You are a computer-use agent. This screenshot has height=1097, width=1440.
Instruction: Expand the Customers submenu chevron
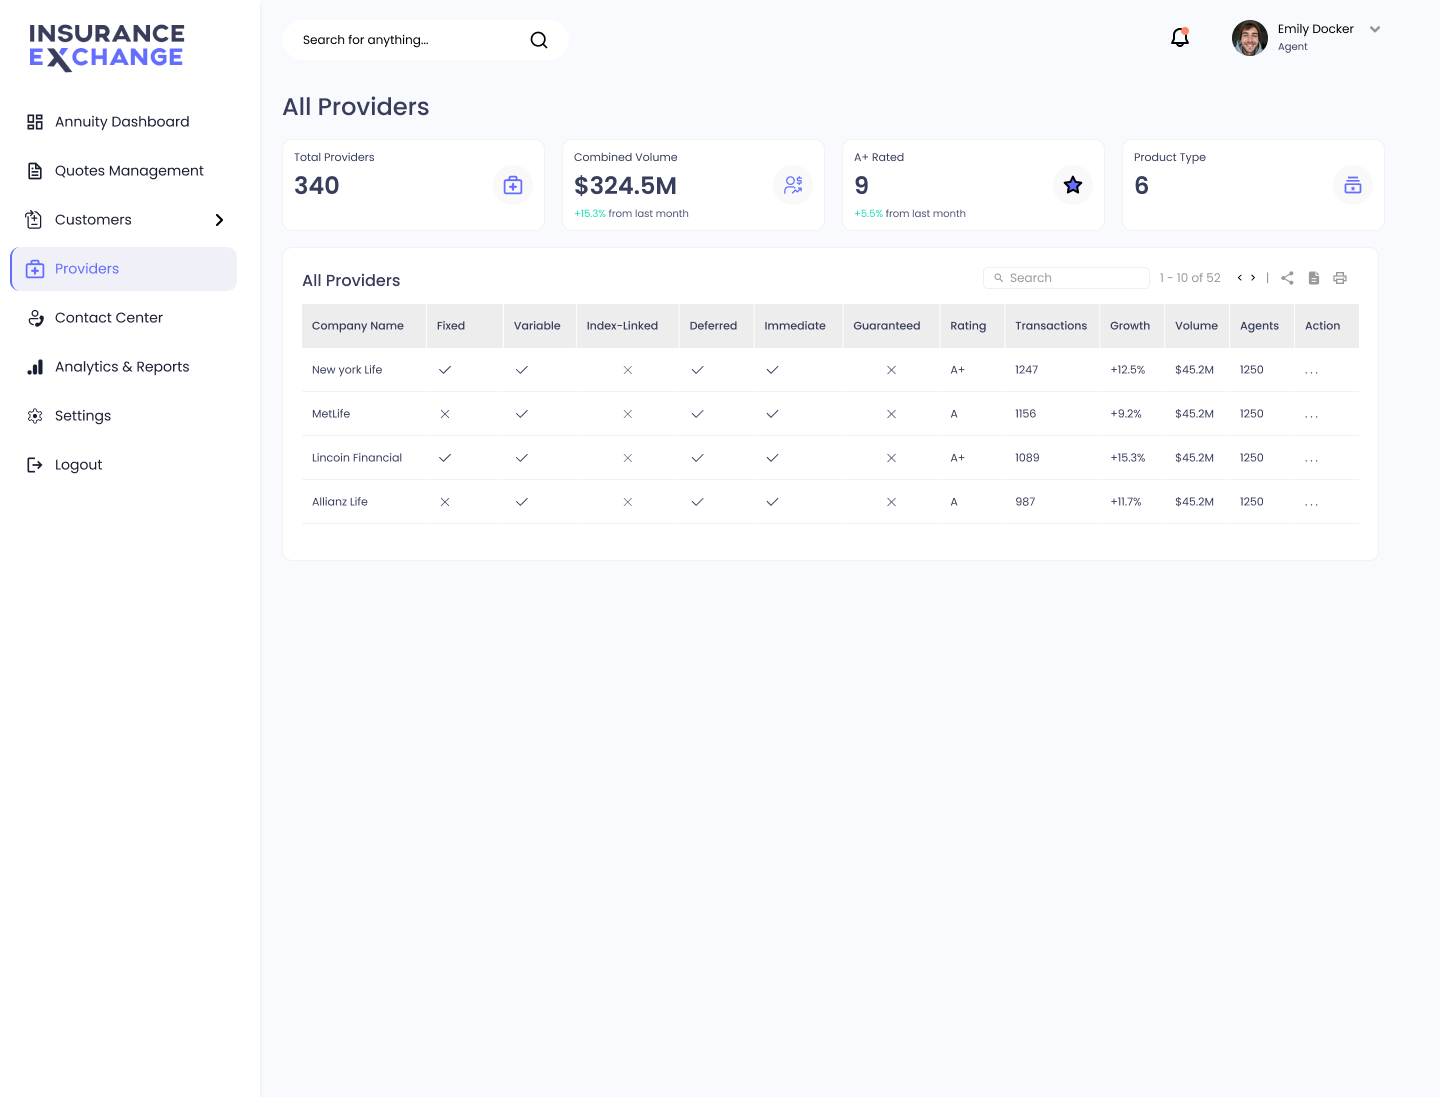[x=219, y=220]
